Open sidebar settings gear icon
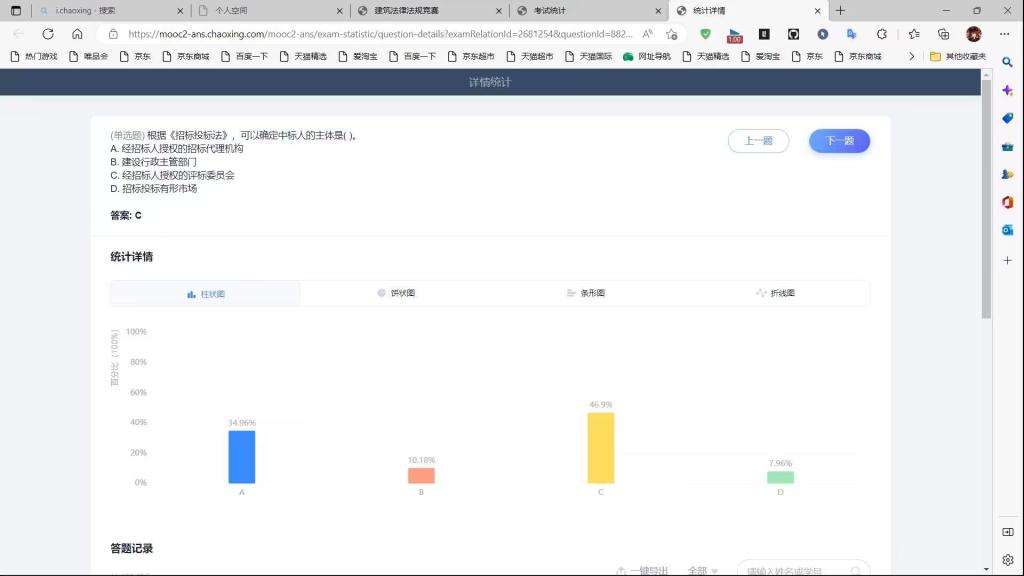Image resolution: width=1024 pixels, height=576 pixels. (1007, 560)
